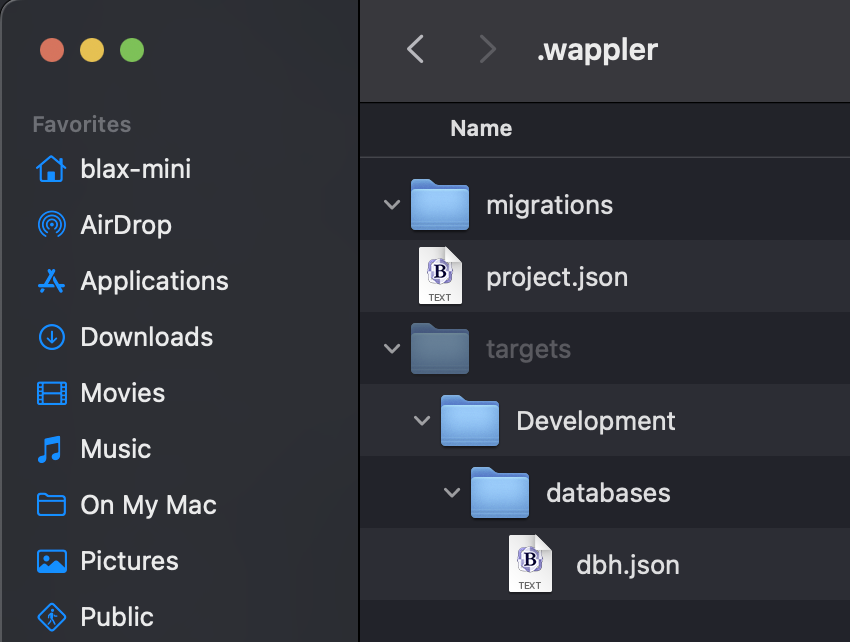The width and height of the screenshot is (850, 642).
Task: Select the databases row name
Action: point(608,493)
